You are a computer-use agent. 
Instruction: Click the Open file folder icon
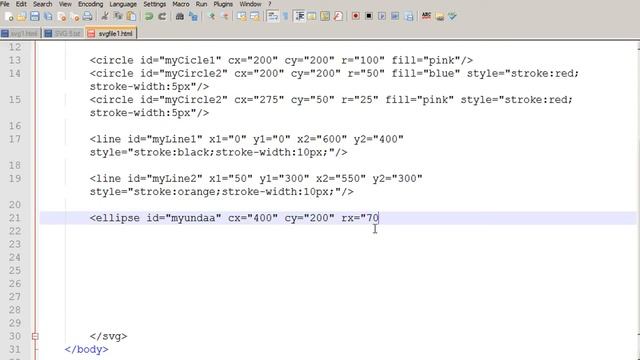coord(22,16)
